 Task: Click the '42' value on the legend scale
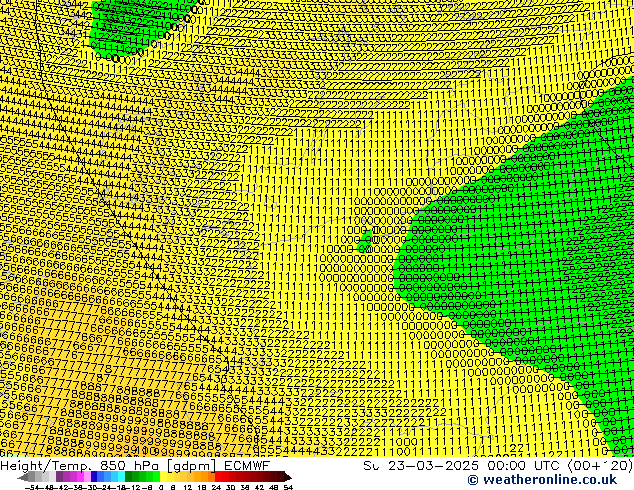[x=260, y=487]
